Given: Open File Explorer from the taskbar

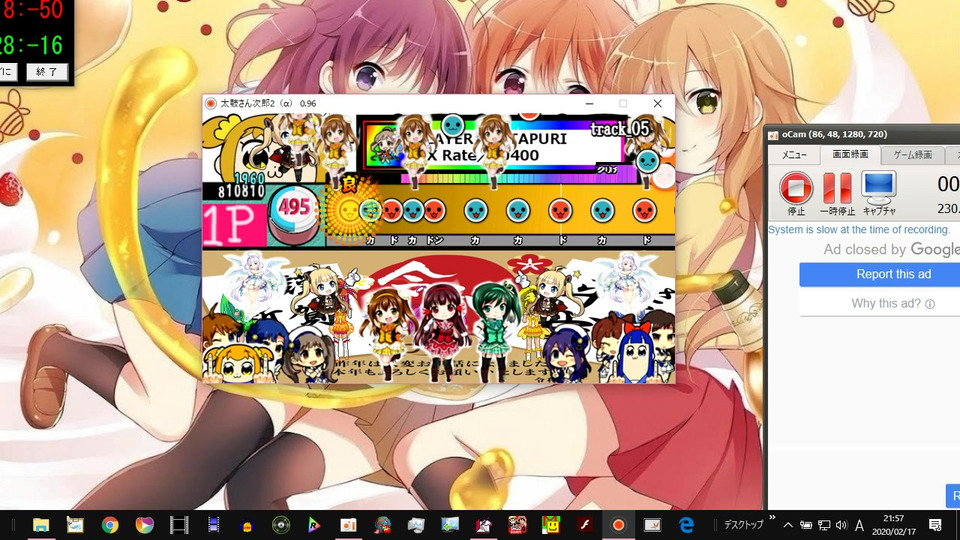Looking at the screenshot, I should pos(41,525).
